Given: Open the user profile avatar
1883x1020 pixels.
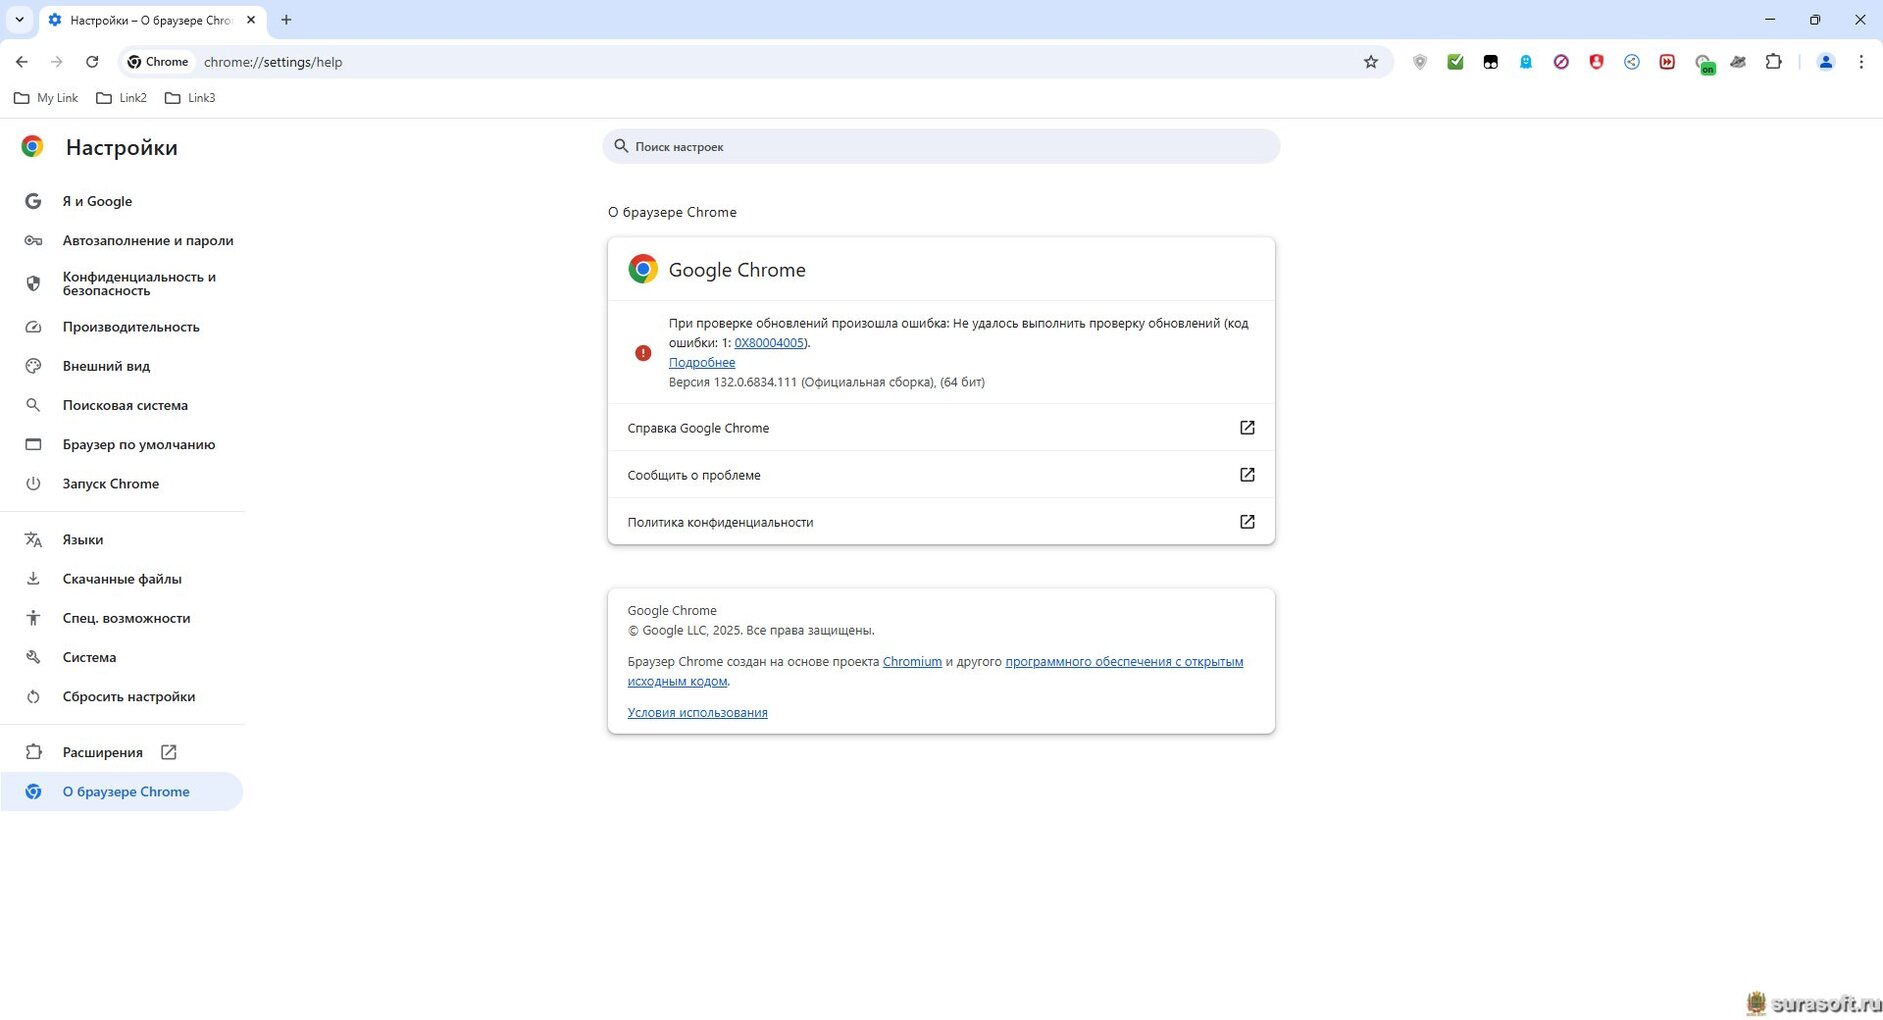Looking at the screenshot, I should [1826, 62].
